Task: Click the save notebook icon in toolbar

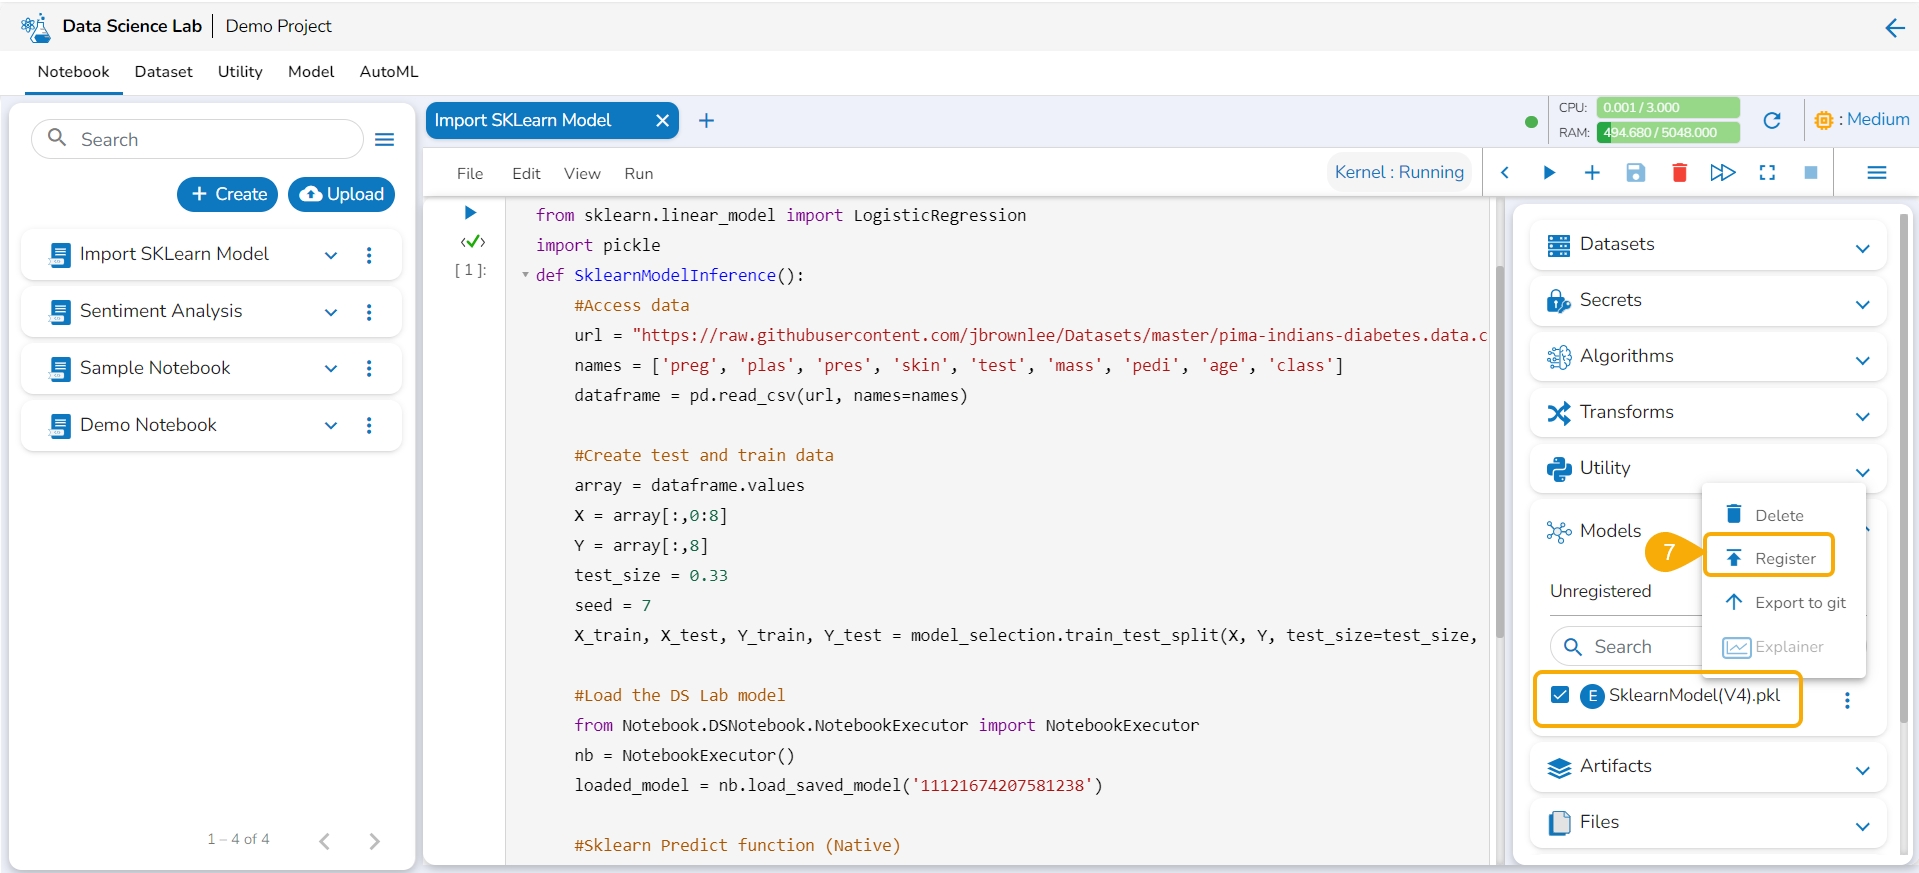Action: pos(1635,173)
